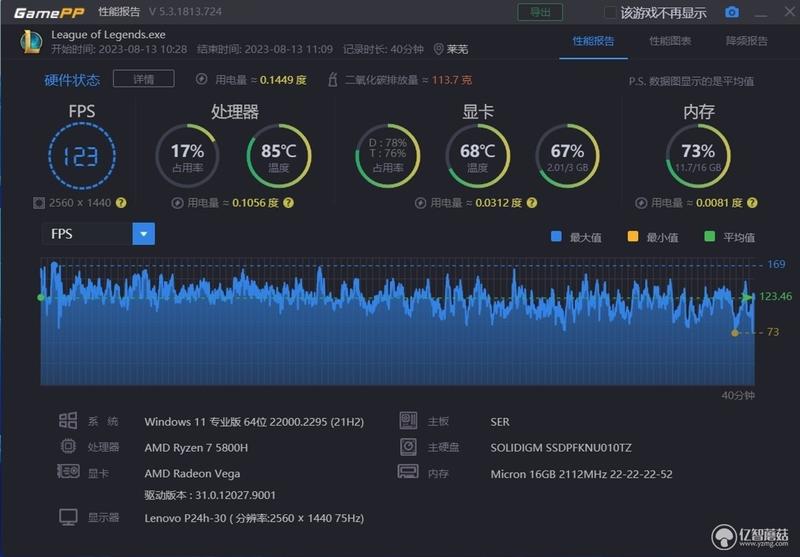This screenshot has height=557, width=800.
Task: Click the 硬件状态 heading link
Action: click(x=72, y=80)
